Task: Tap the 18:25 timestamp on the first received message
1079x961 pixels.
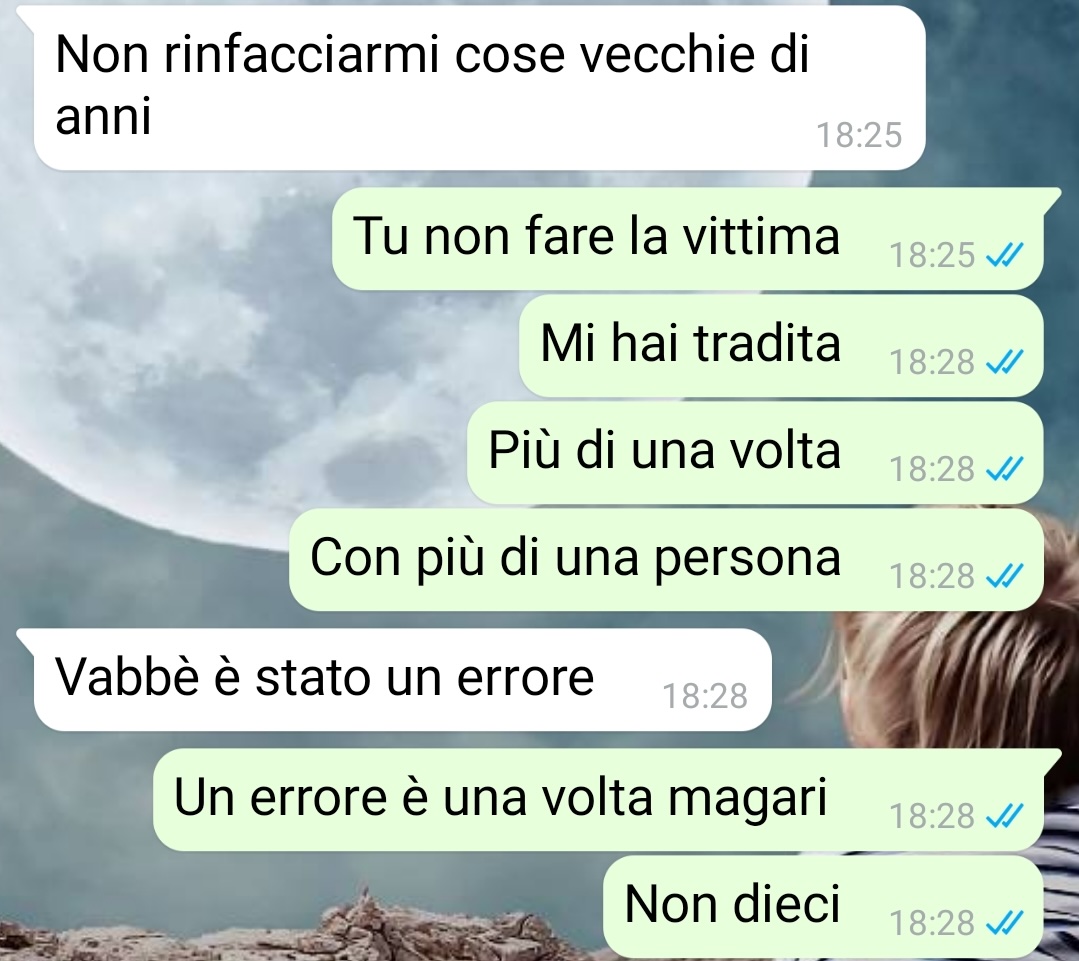Action: point(859,135)
